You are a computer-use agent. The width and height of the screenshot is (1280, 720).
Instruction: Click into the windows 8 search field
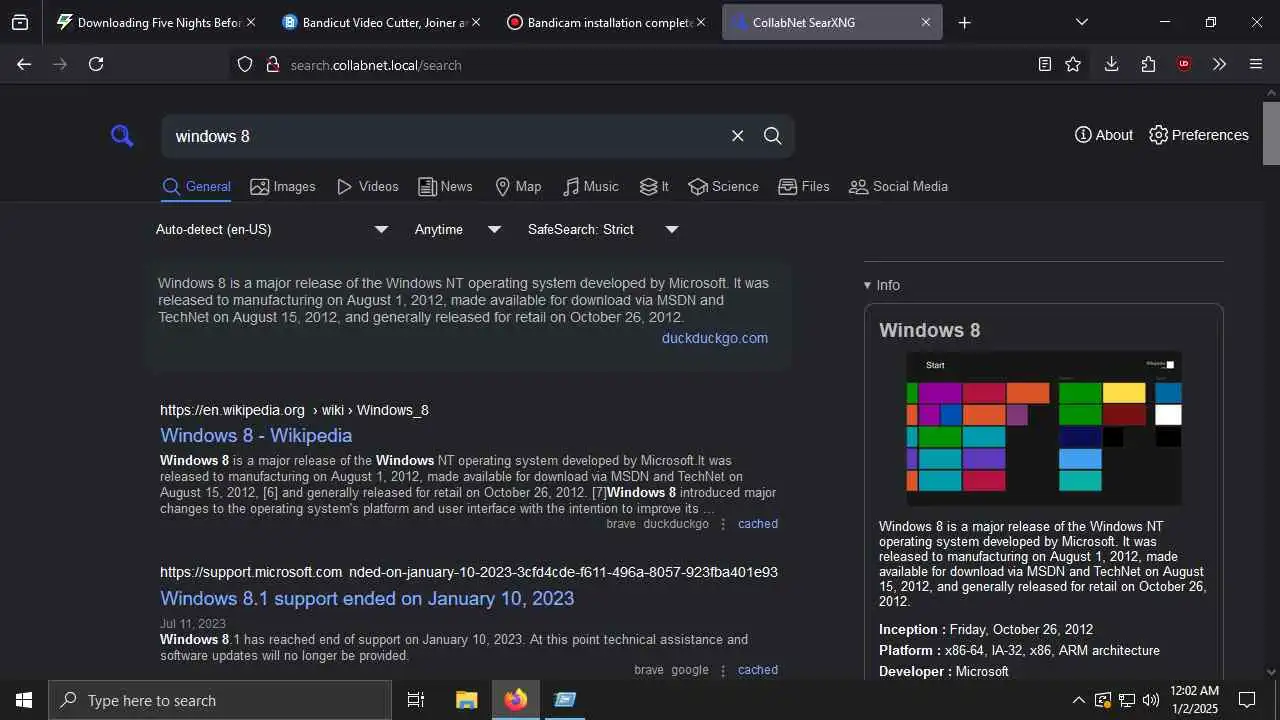click(445, 136)
